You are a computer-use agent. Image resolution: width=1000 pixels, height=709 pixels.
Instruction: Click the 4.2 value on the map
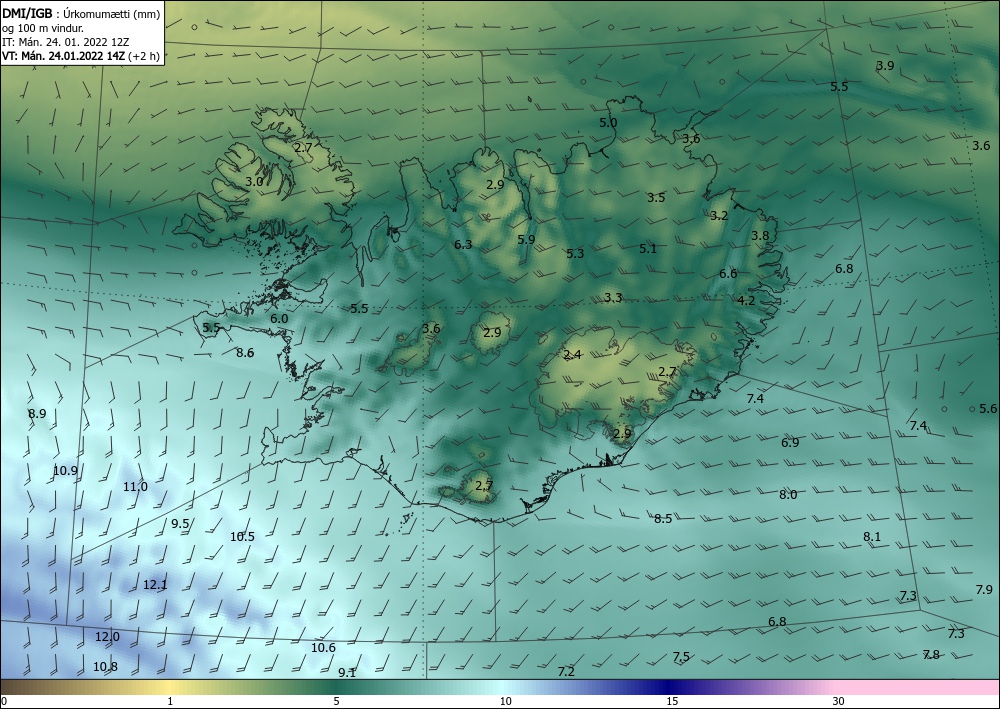pyautogui.click(x=746, y=300)
